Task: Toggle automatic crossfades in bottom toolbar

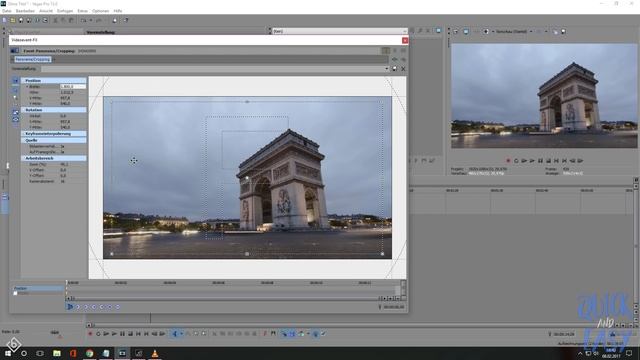Action: [292, 333]
